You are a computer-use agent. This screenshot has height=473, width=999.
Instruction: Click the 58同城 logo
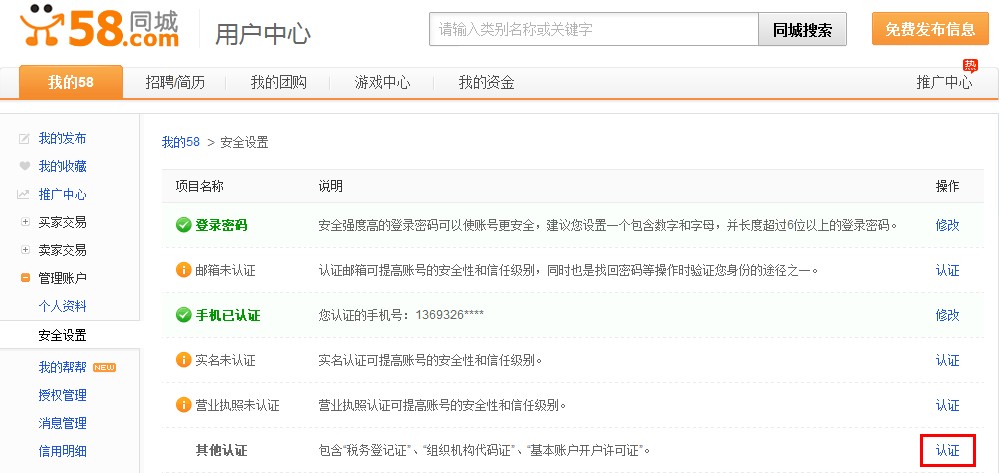pyautogui.click(x=100, y=29)
